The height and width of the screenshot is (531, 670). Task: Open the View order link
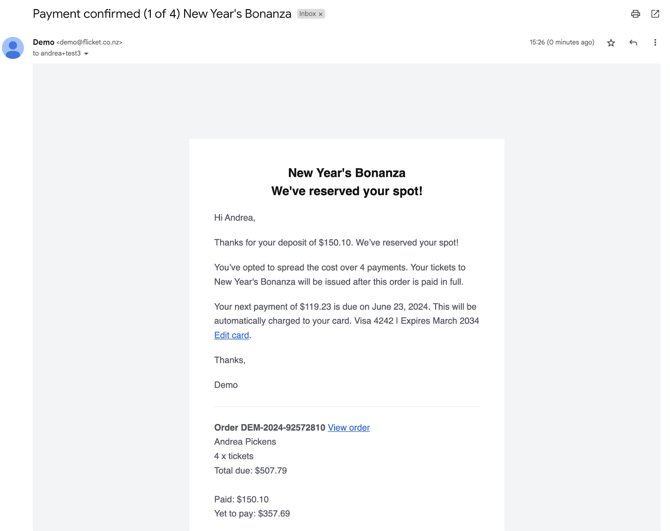tap(349, 428)
